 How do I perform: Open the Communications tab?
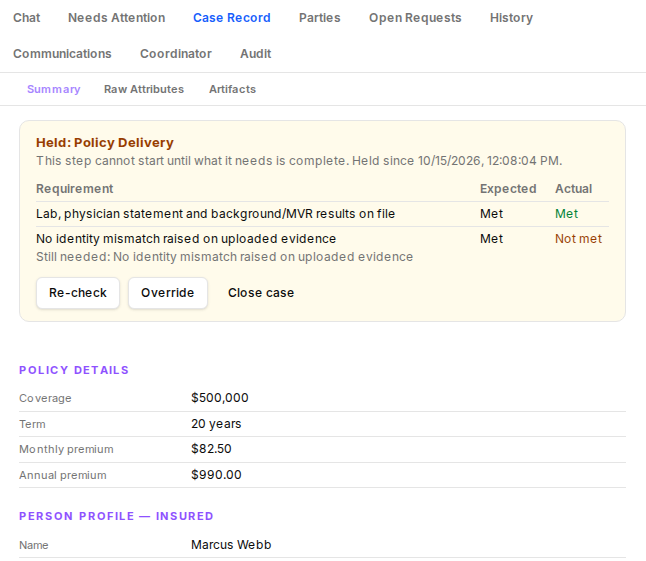point(62,54)
